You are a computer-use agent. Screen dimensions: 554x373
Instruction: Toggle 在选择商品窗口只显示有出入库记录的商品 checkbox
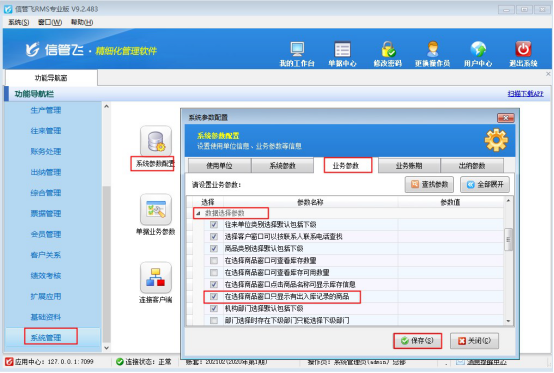point(214,296)
